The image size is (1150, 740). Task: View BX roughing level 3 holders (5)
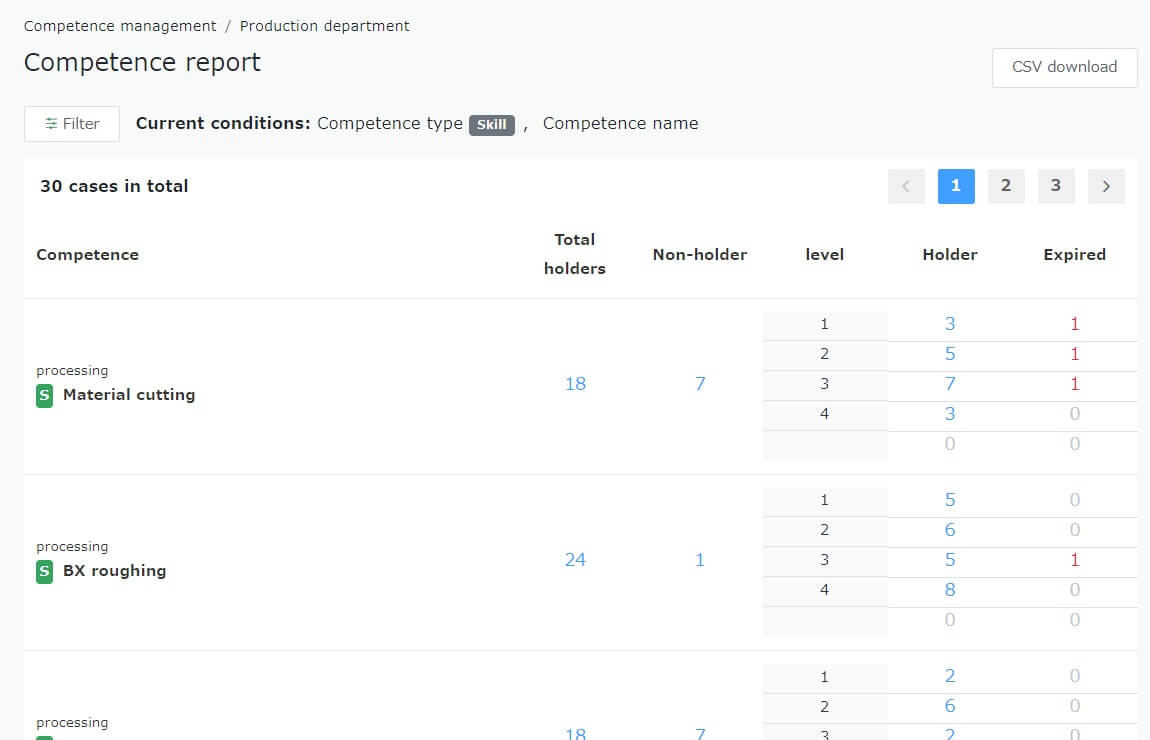(950, 560)
